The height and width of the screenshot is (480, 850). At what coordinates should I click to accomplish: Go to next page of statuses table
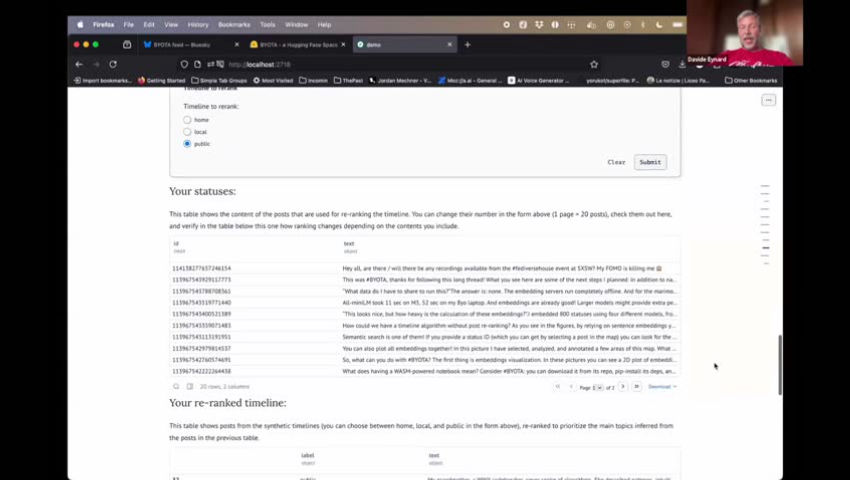(622, 386)
